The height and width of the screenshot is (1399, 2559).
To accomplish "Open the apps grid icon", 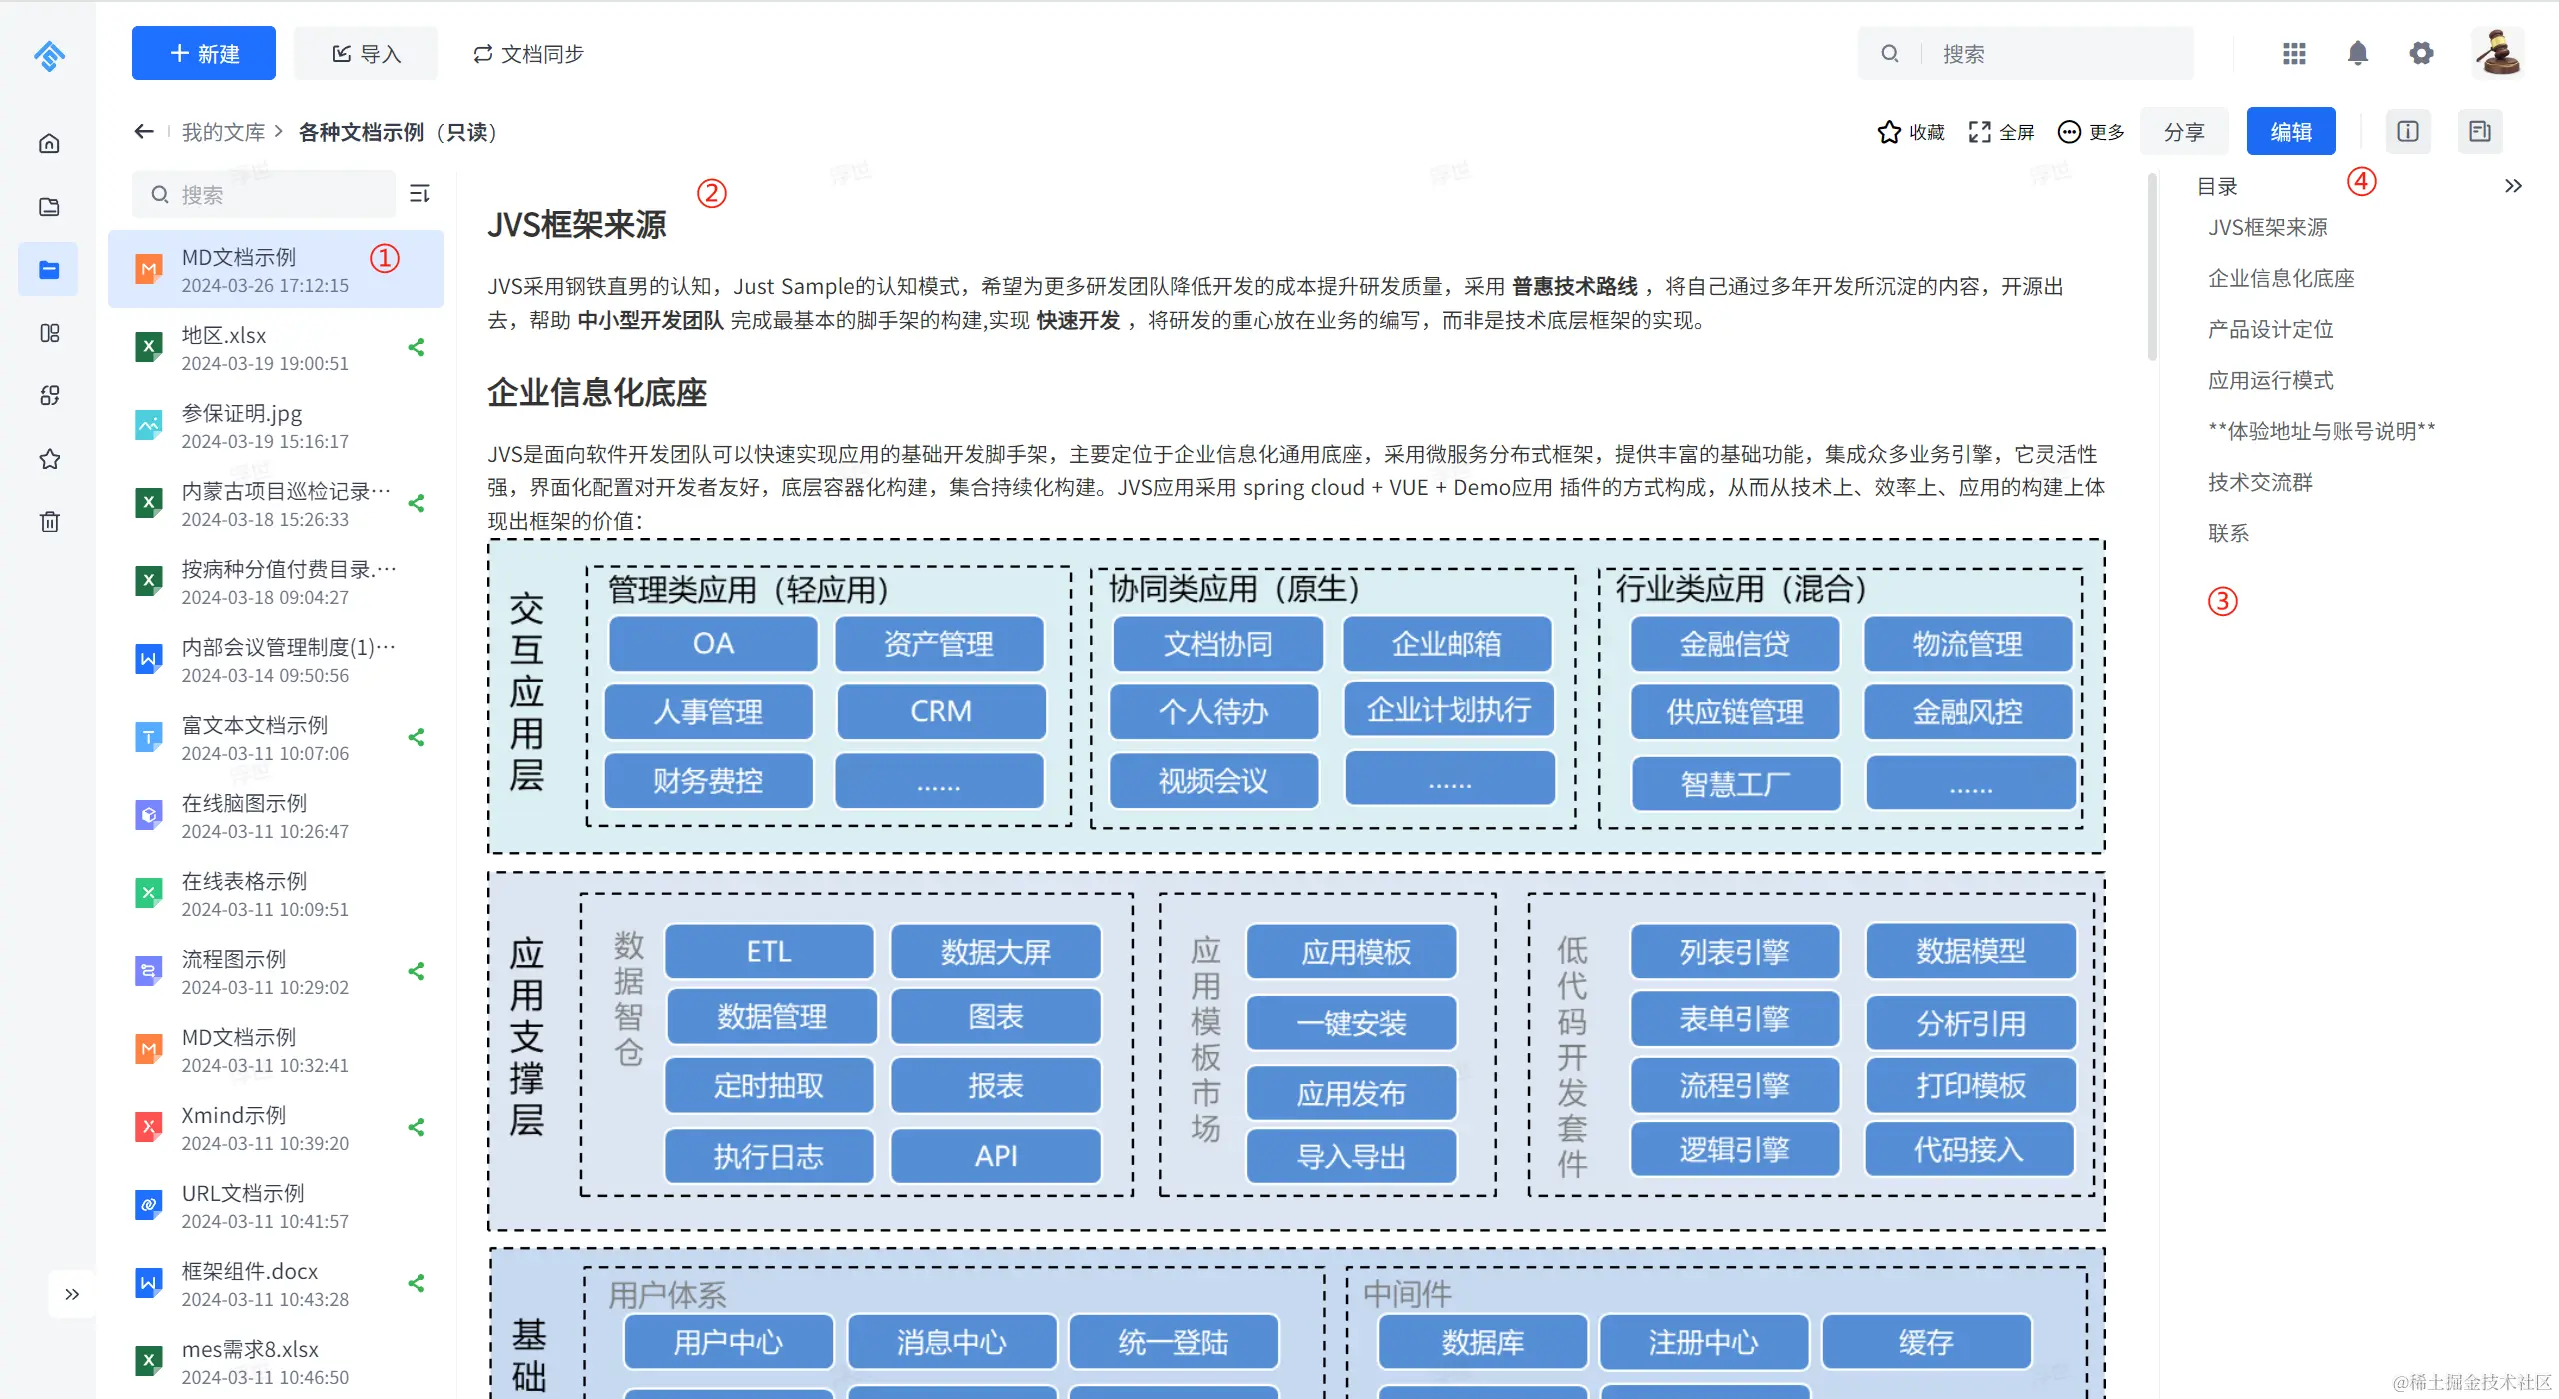I will click(x=2294, y=53).
